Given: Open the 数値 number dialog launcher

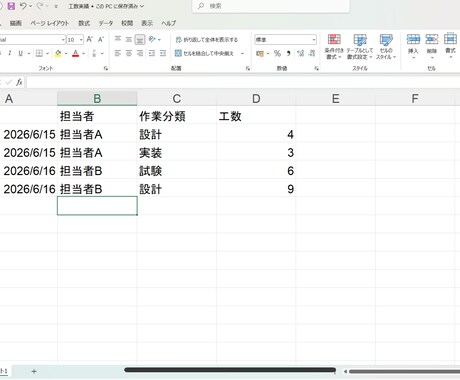Looking at the screenshot, I should pyautogui.click(x=316, y=68).
